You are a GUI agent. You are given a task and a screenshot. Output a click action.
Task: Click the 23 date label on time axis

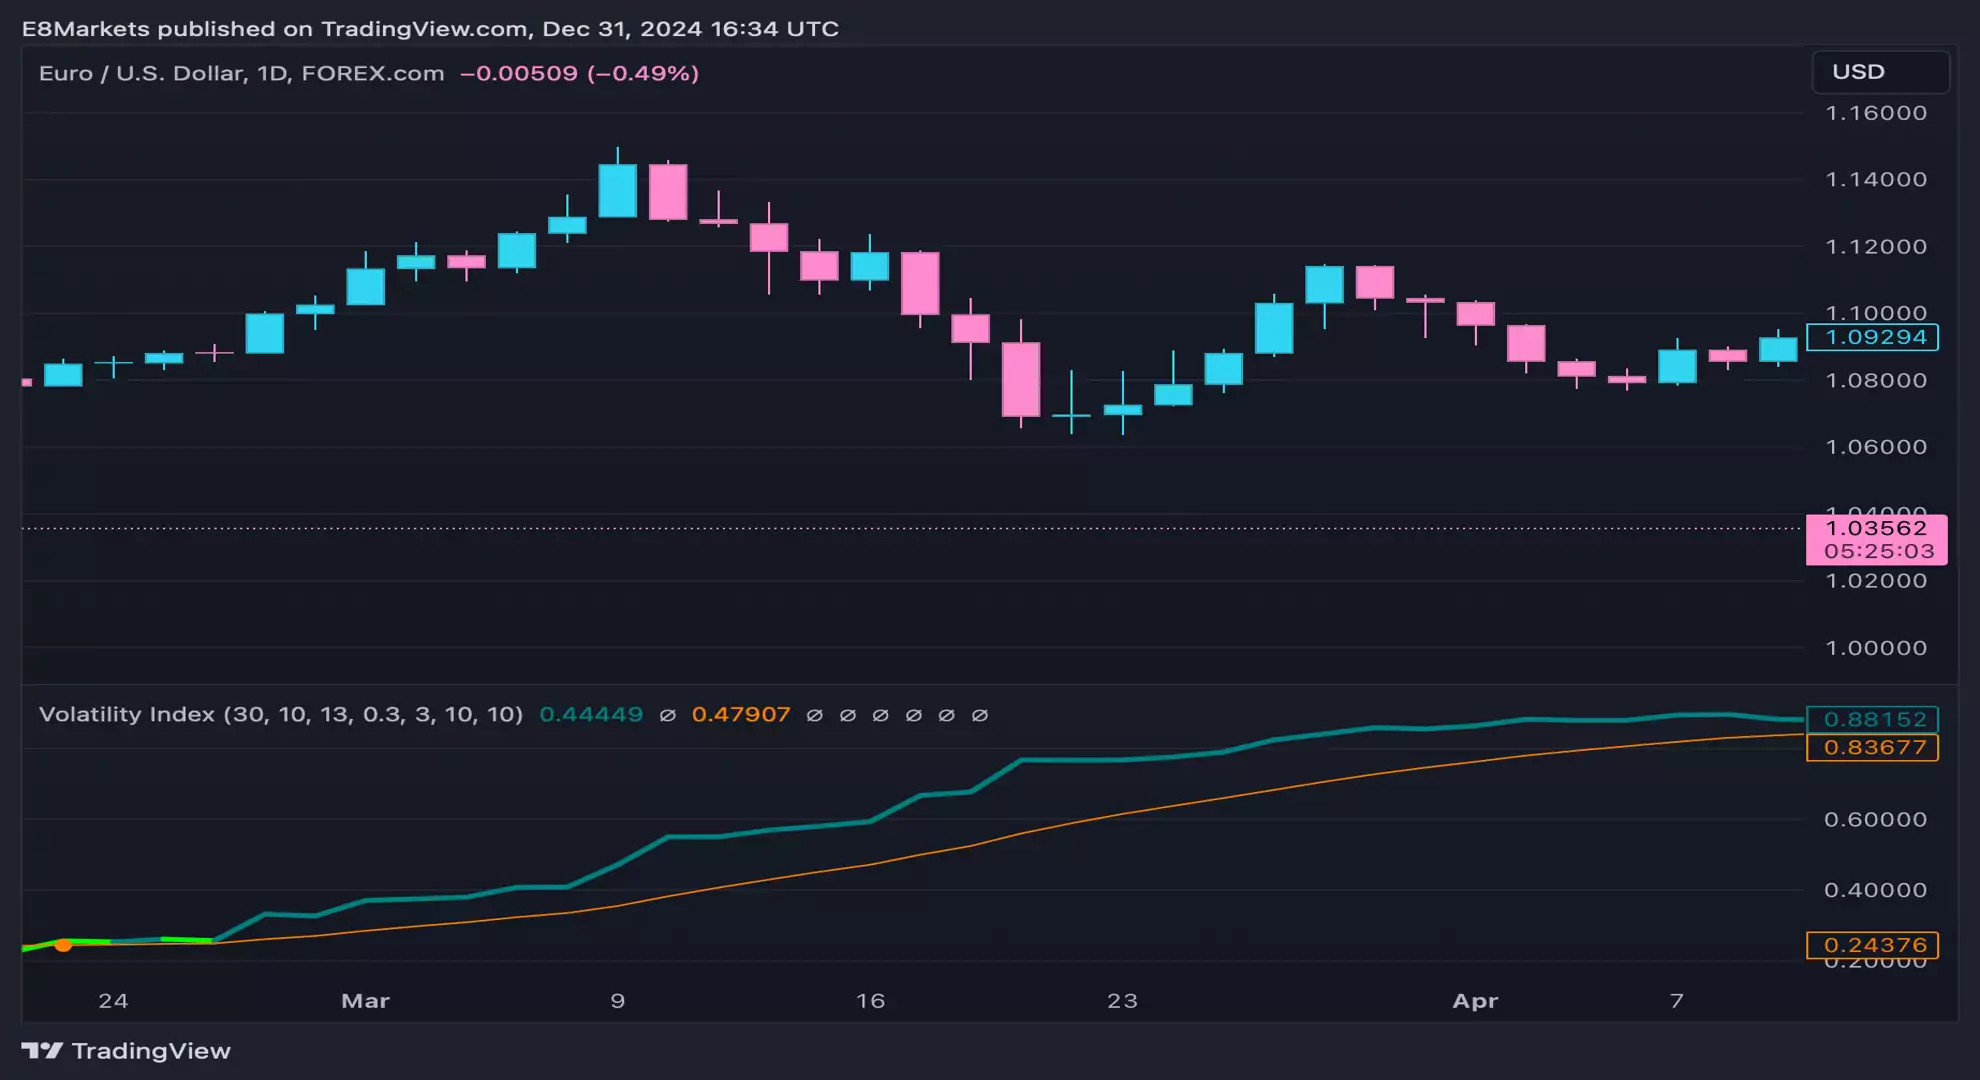(x=1122, y=1001)
